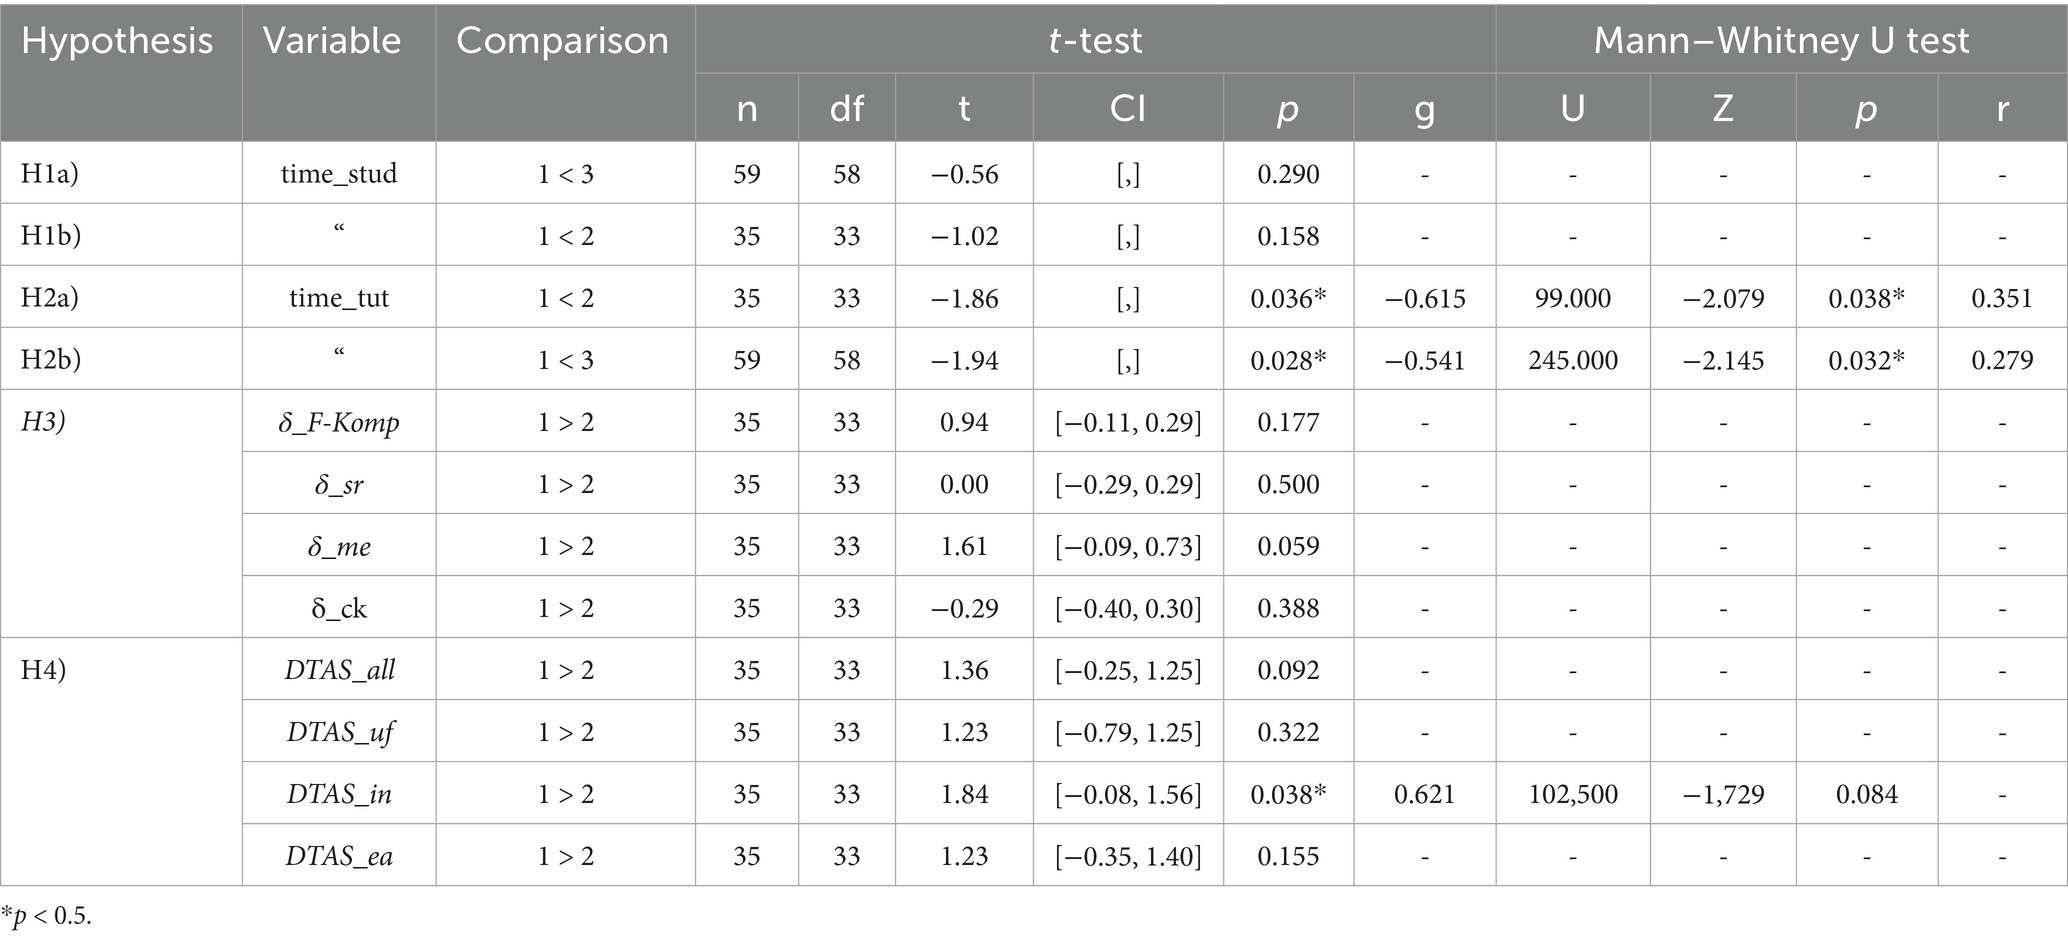Viewport: 2068px width, 940px height.
Task: Select the H2b) hypothesis row label
Action: tap(51, 360)
